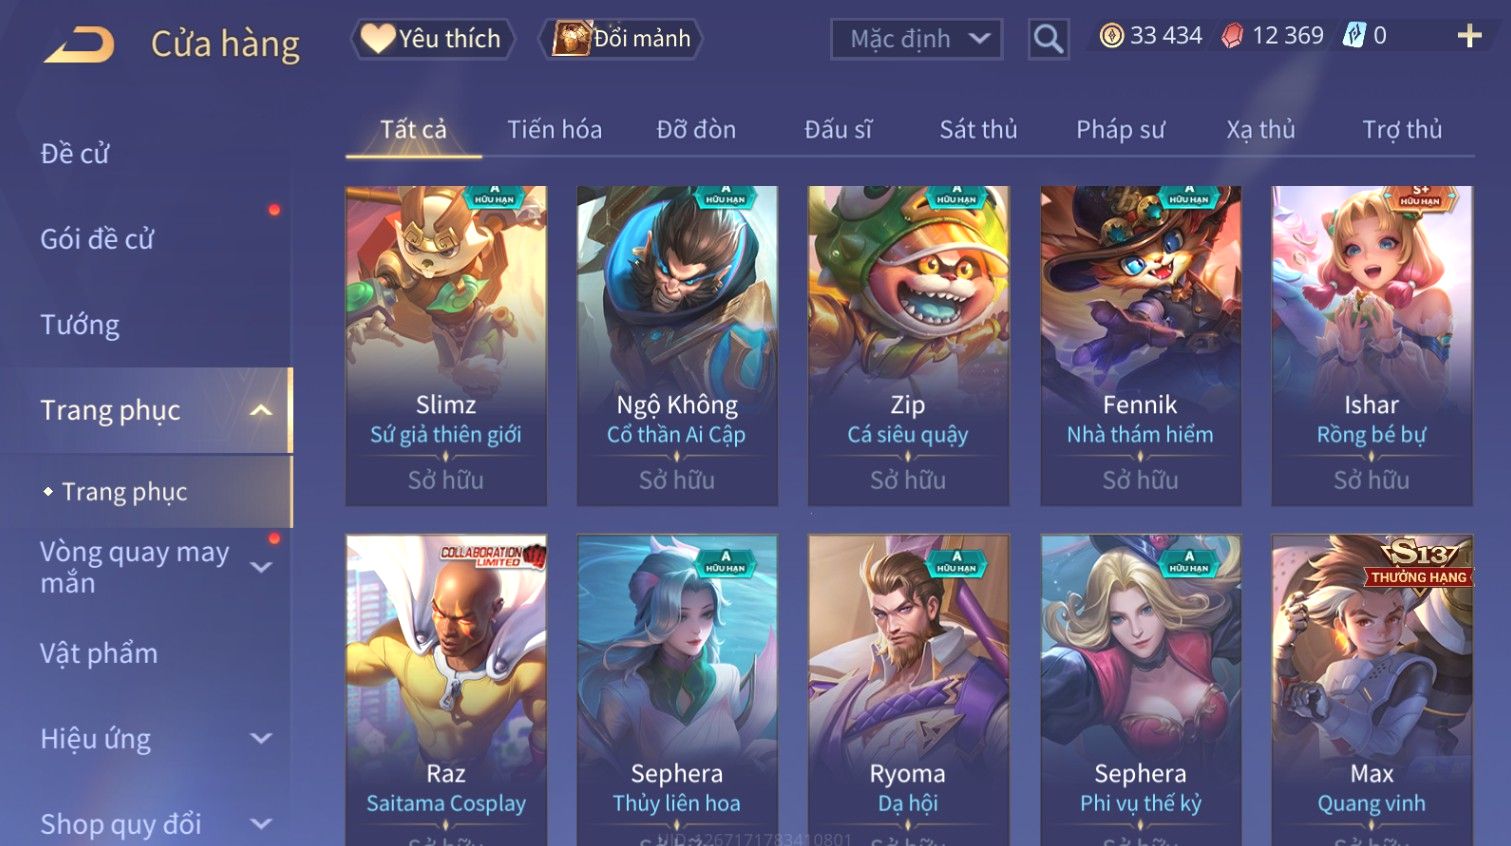Click the blue voucher currency icon
Viewport: 1511px width, 846px height.
(1353, 36)
